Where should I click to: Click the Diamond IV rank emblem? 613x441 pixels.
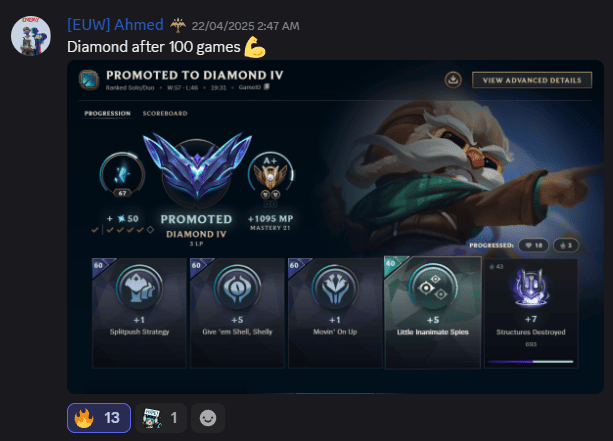click(197, 168)
